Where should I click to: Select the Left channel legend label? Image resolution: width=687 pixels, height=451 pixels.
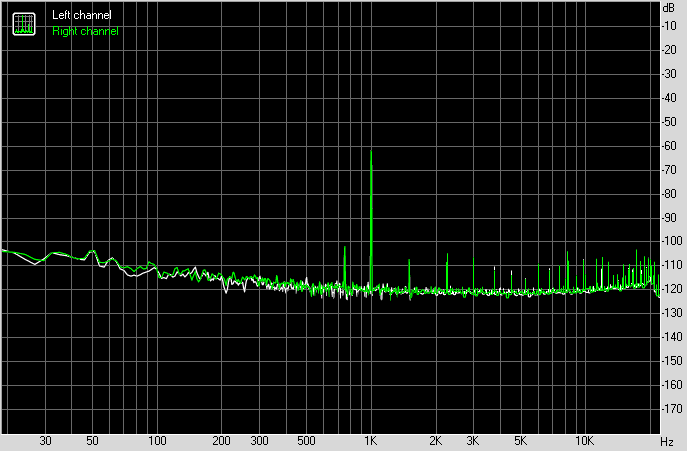(x=81, y=15)
